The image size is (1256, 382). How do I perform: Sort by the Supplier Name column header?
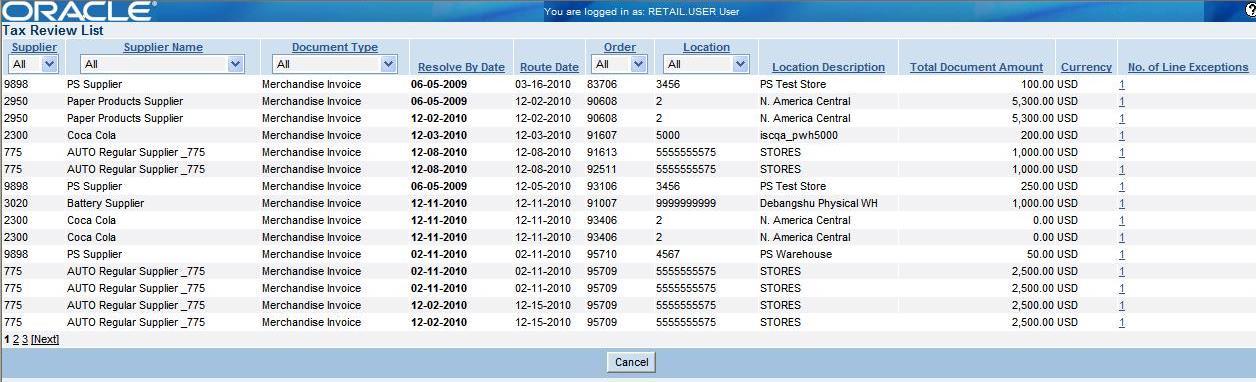[163, 47]
